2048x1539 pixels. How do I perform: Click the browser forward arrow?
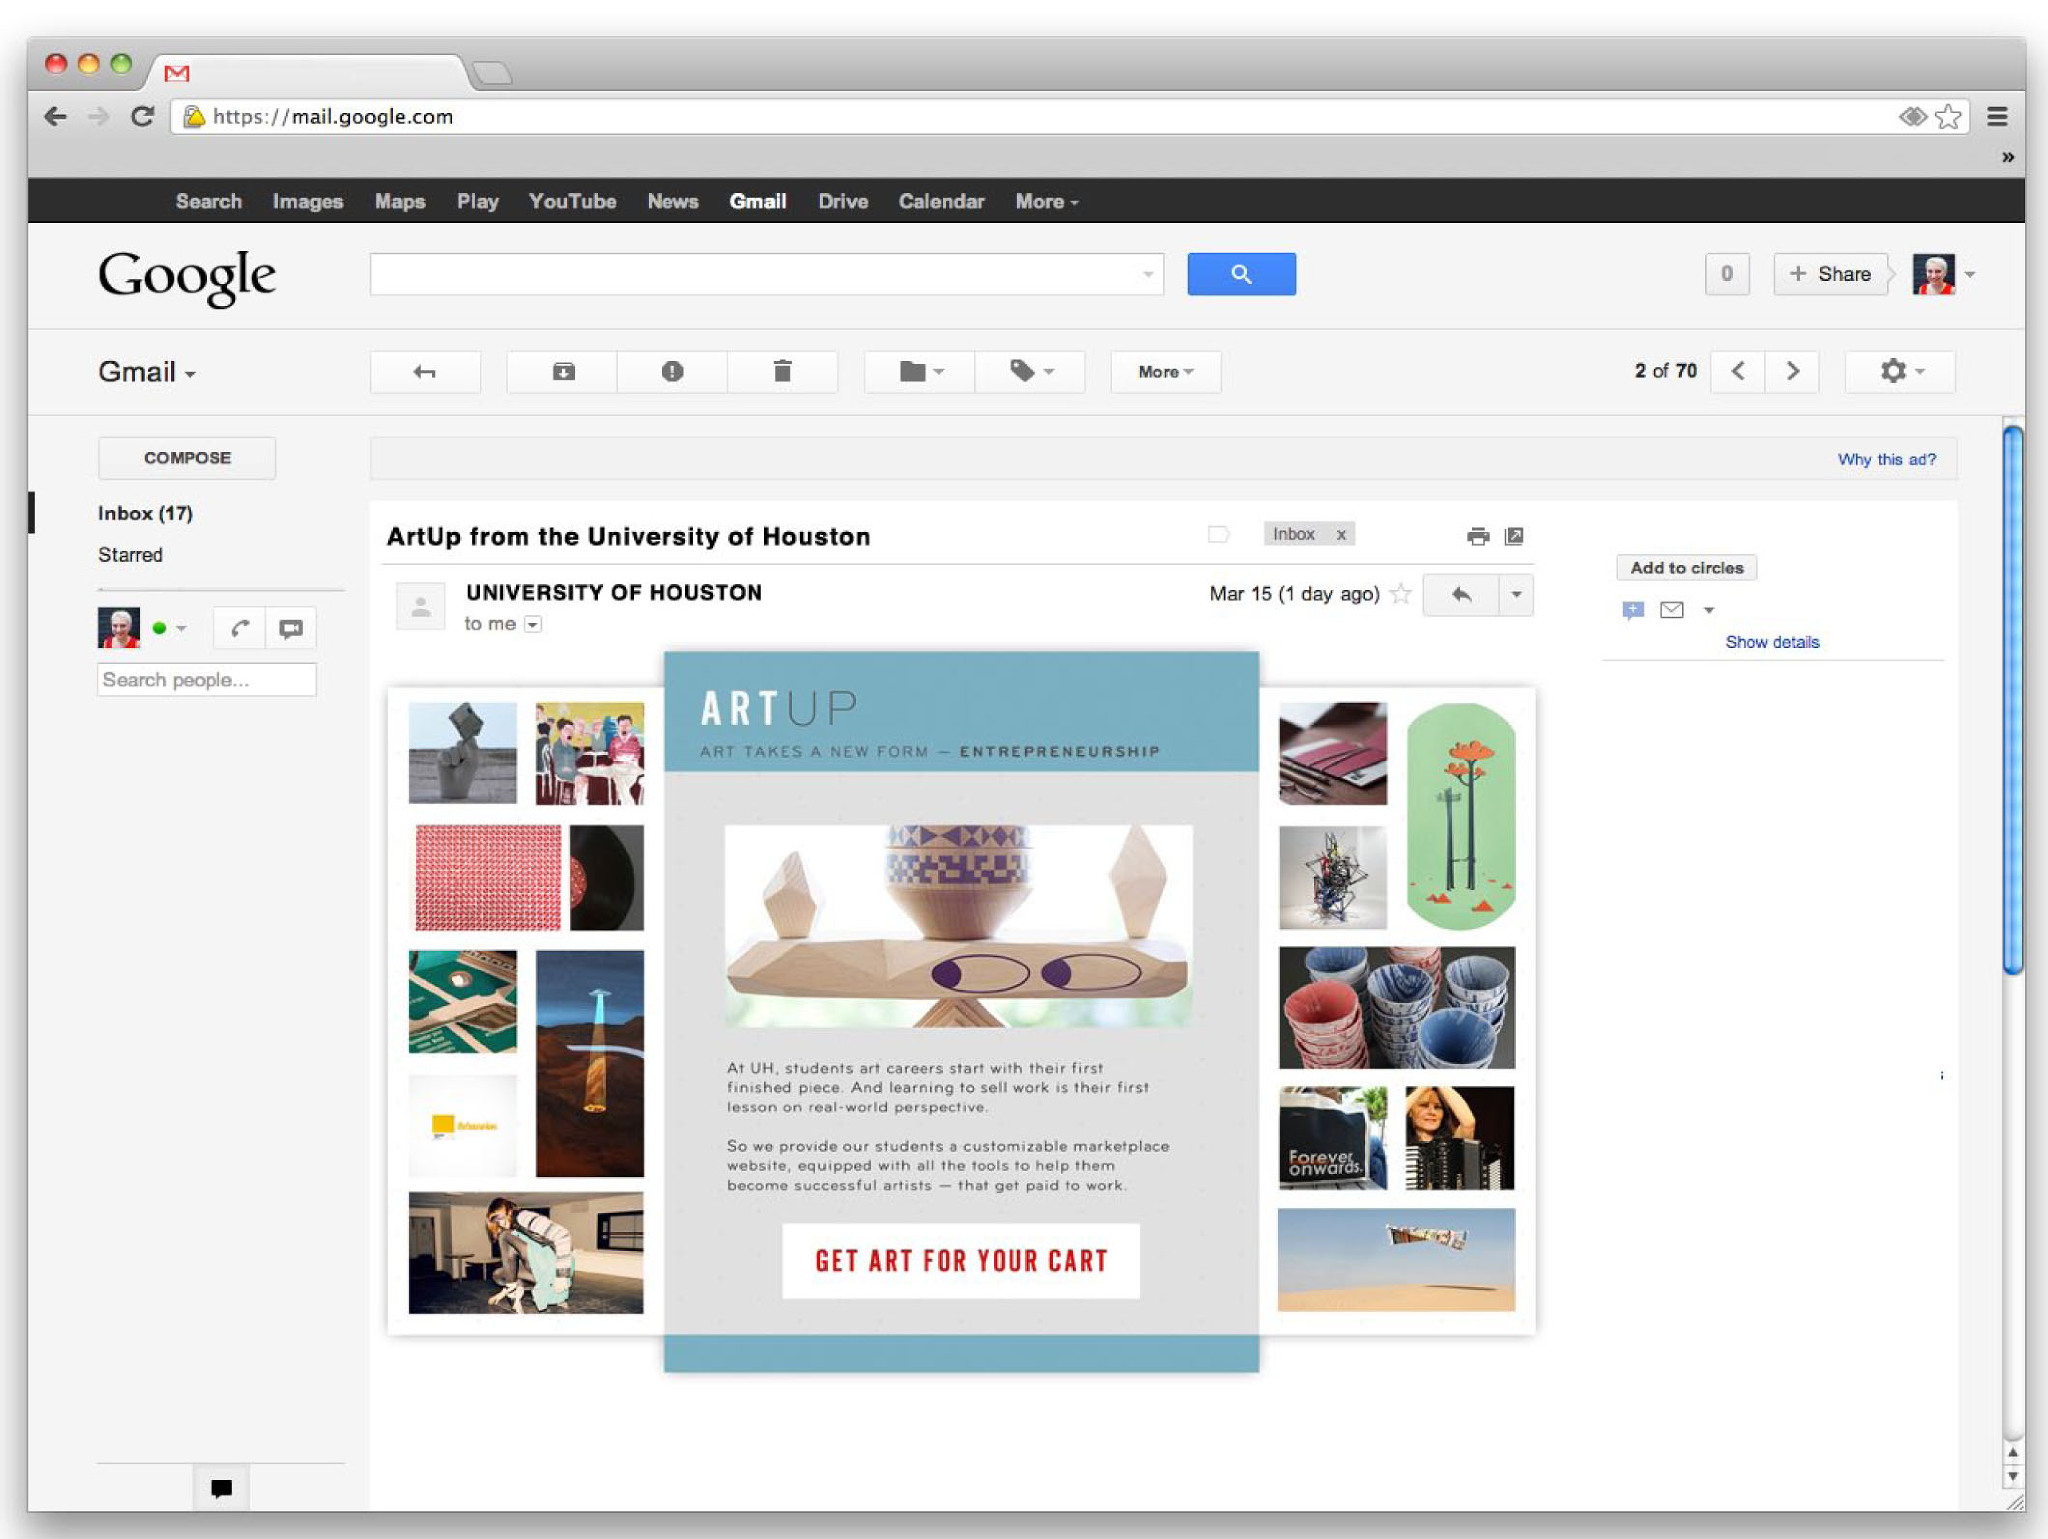(x=98, y=117)
